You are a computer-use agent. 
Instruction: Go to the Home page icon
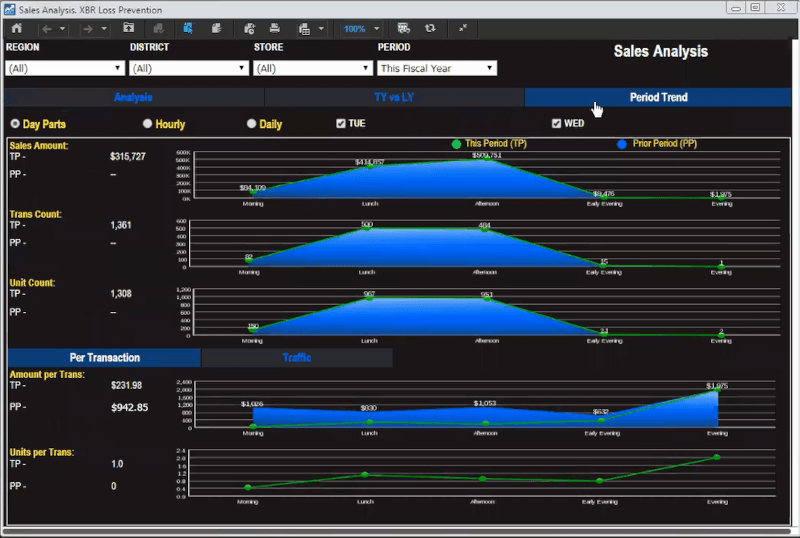(x=17, y=29)
